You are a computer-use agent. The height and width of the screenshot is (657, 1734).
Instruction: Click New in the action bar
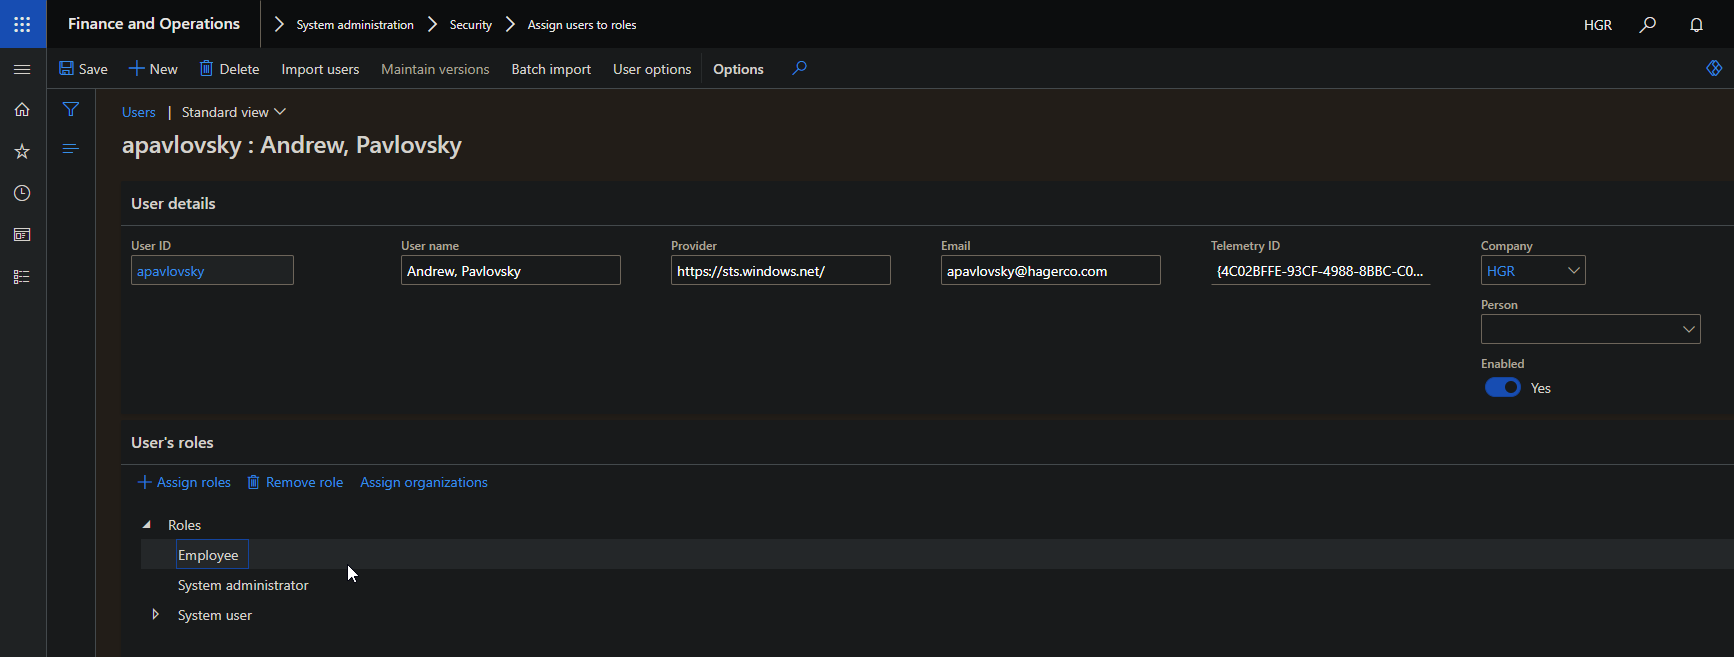click(153, 69)
